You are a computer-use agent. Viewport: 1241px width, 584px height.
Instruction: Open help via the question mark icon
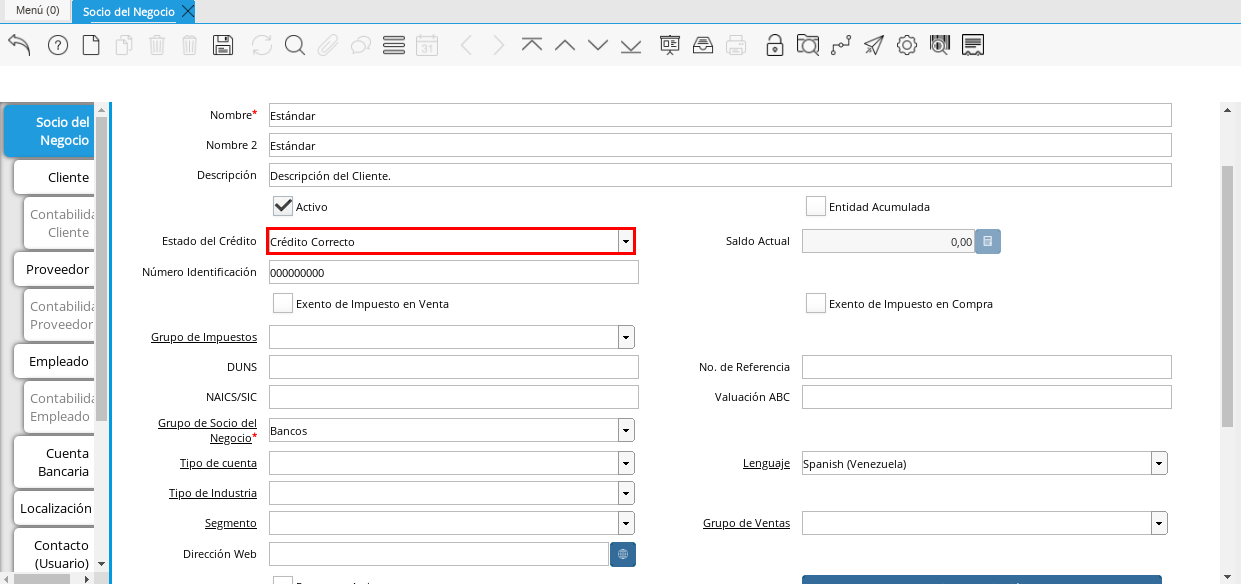pyautogui.click(x=58, y=45)
